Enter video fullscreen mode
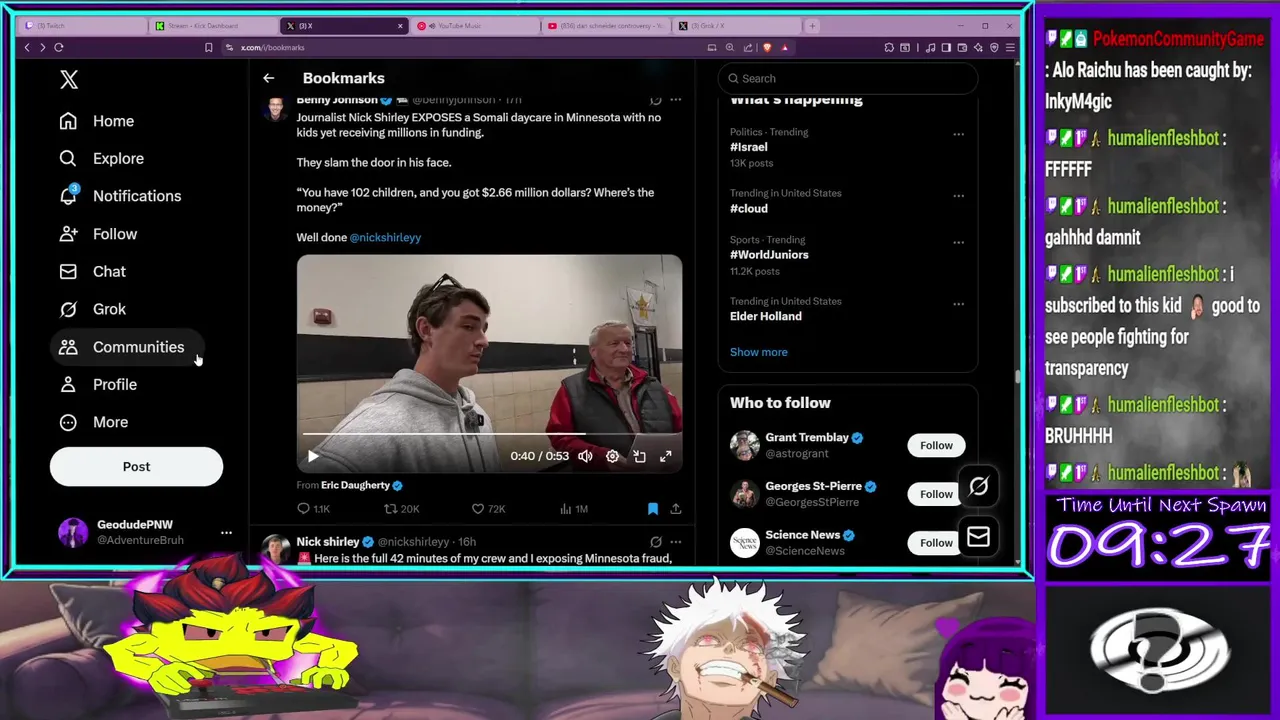Image resolution: width=1280 pixels, height=720 pixels. pos(666,456)
